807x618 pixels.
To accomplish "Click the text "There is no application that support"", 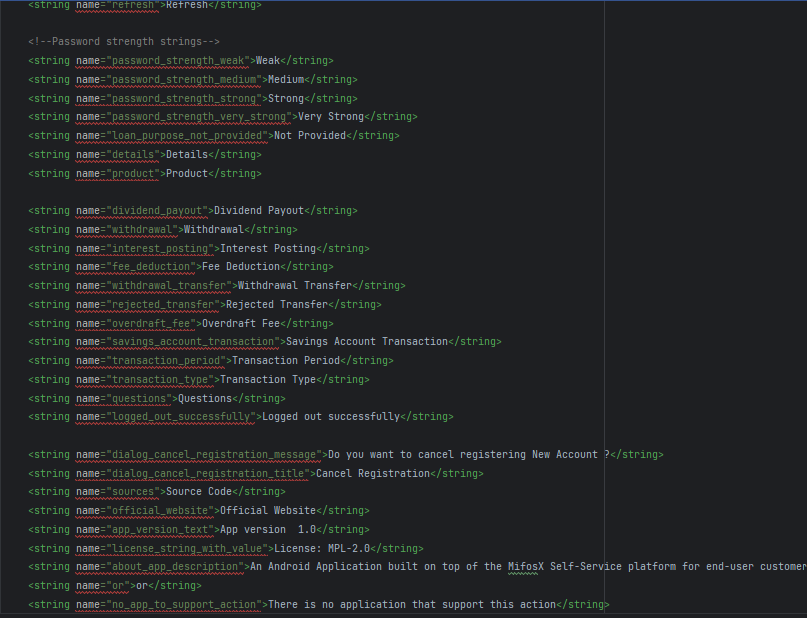I will point(376,605).
